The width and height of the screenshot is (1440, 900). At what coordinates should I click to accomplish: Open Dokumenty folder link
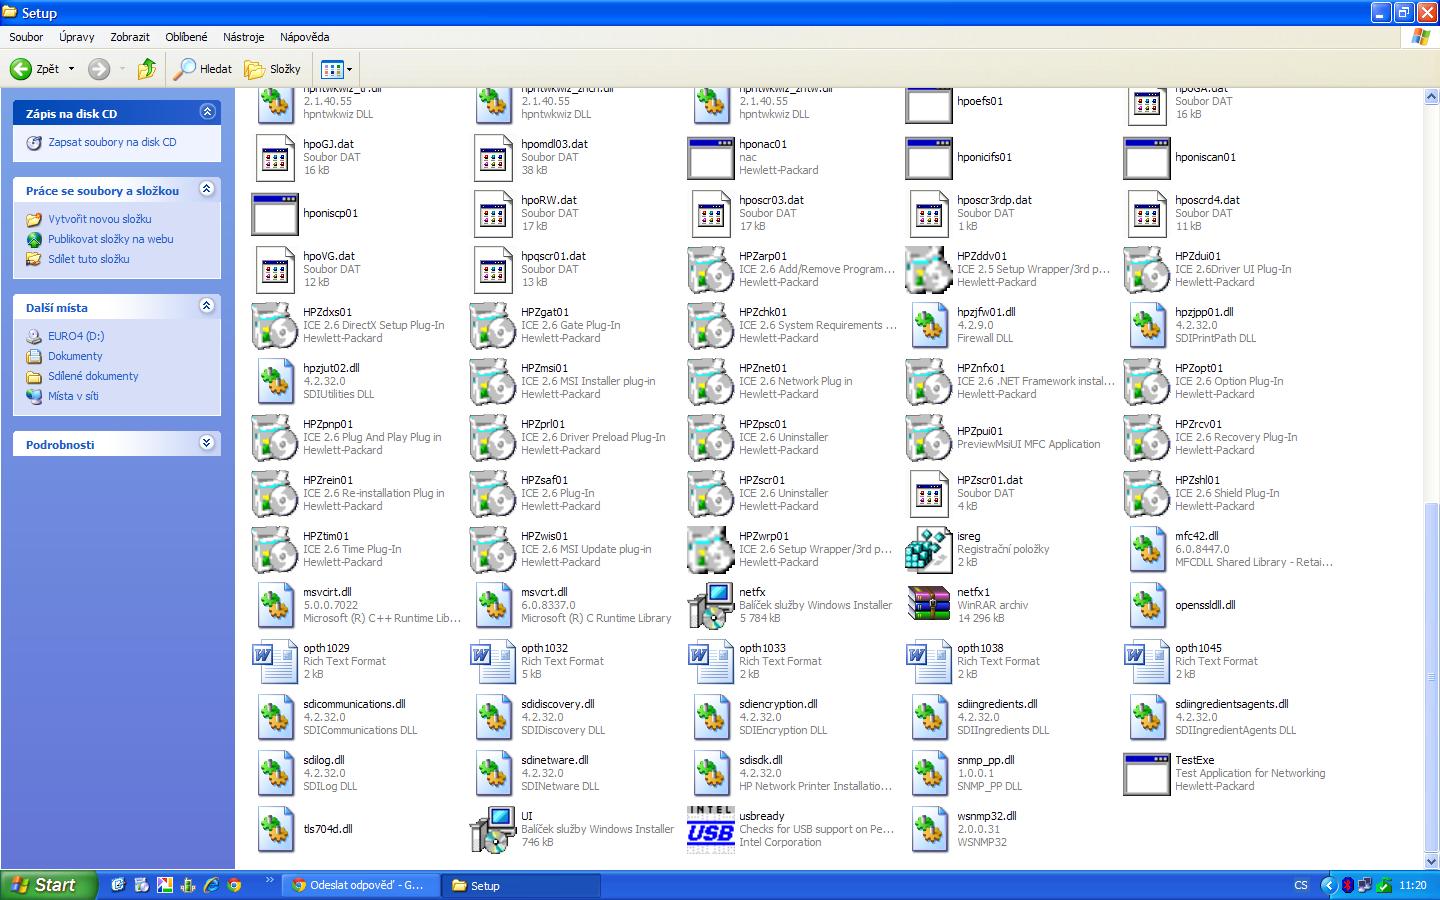coord(75,356)
